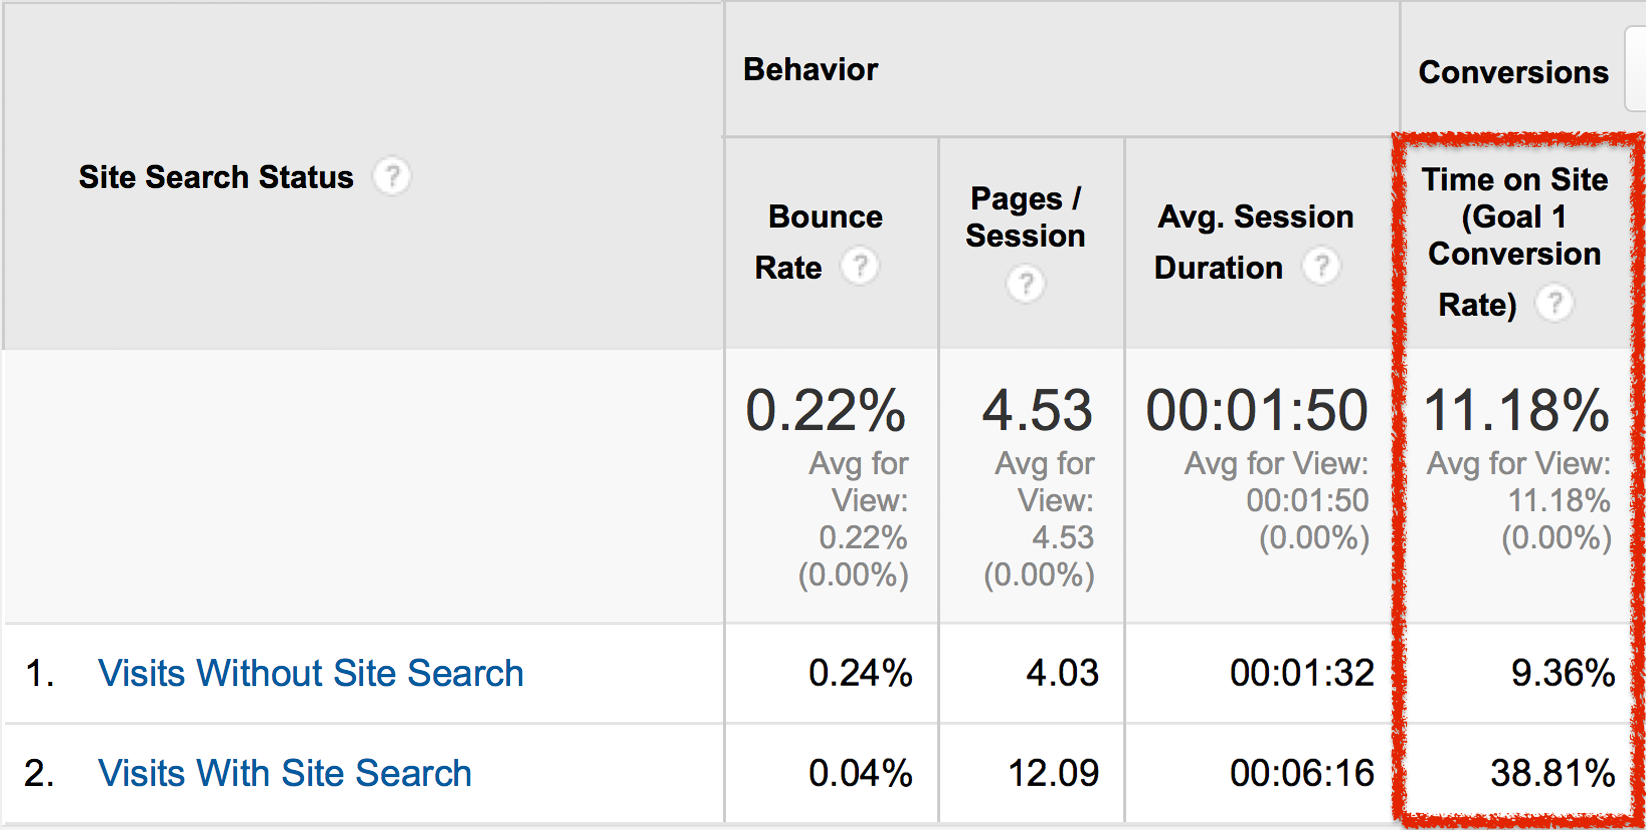Click the Pages / Session question mark icon
This screenshot has height=830, width=1646.
tap(1025, 284)
